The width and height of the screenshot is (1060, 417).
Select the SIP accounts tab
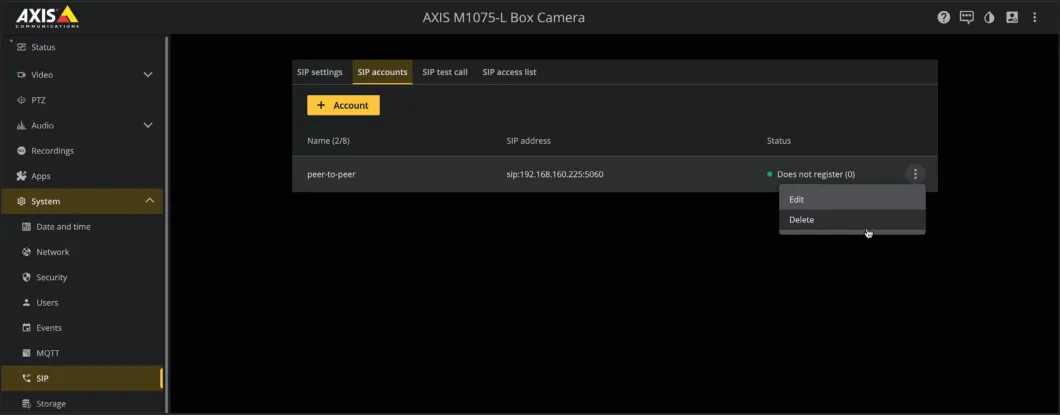pos(383,72)
